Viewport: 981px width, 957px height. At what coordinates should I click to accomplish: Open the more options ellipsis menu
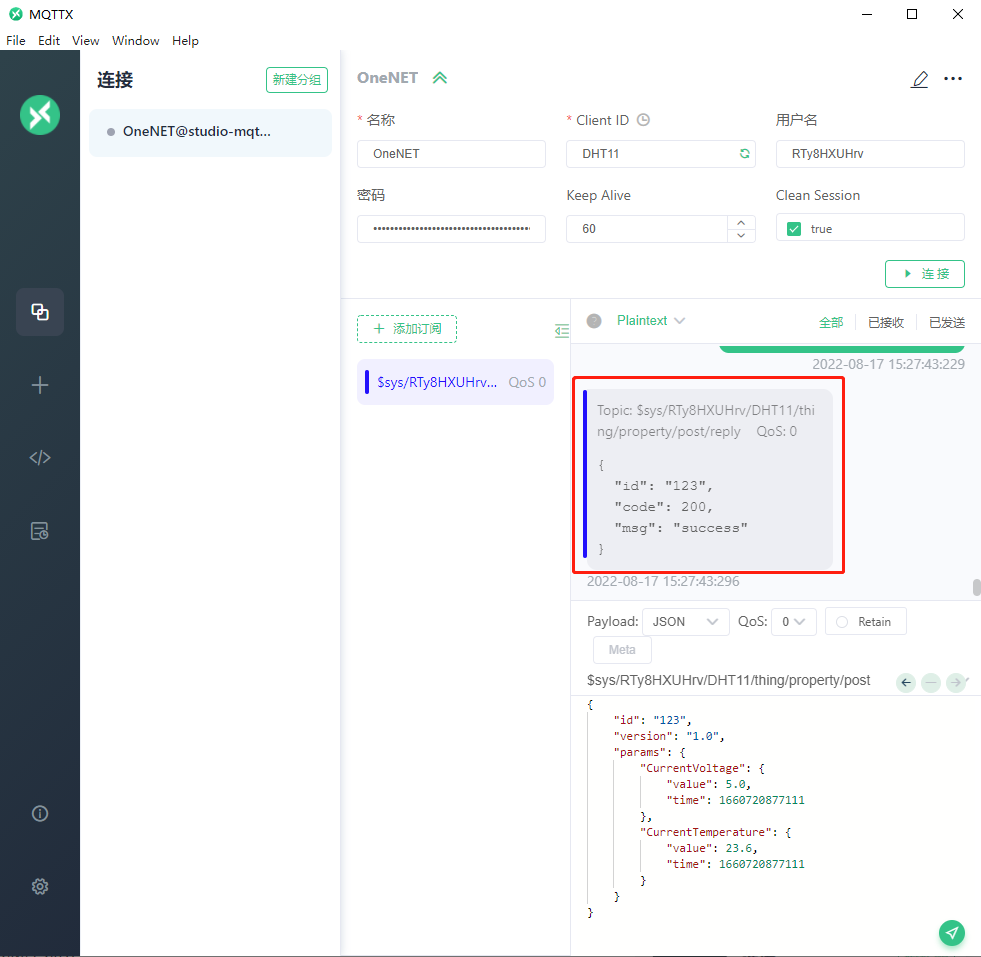953,79
